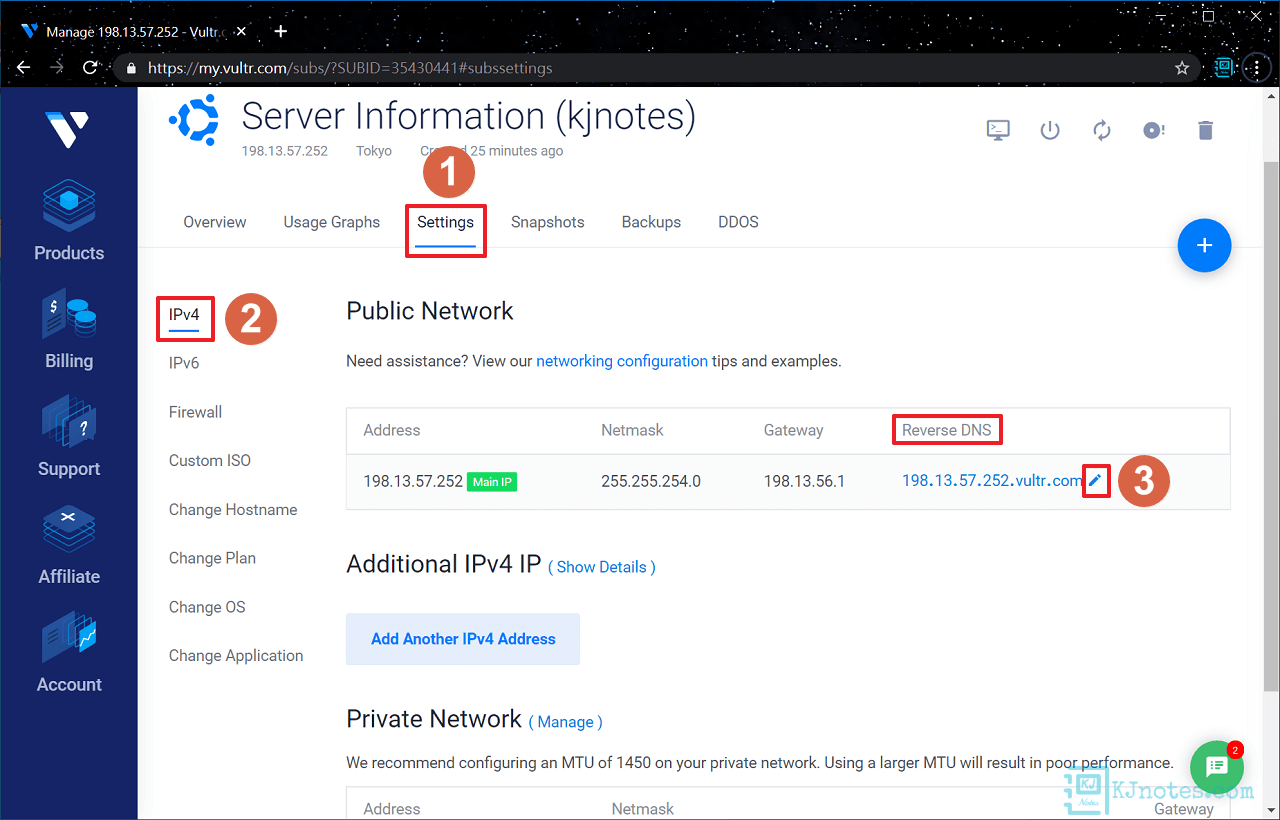Image resolution: width=1280 pixels, height=820 pixels.
Task: Open Change OS section
Action: pos(207,607)
